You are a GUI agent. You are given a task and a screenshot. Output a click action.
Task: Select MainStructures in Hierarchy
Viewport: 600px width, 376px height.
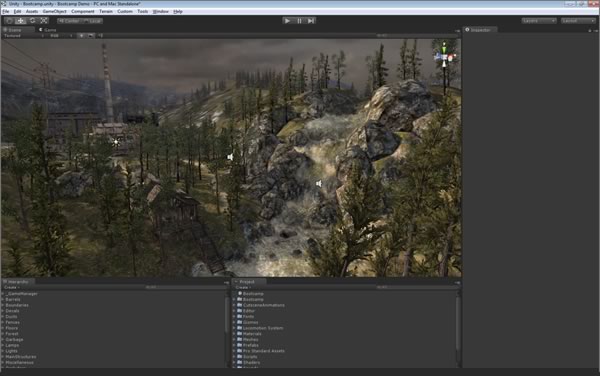21,357
